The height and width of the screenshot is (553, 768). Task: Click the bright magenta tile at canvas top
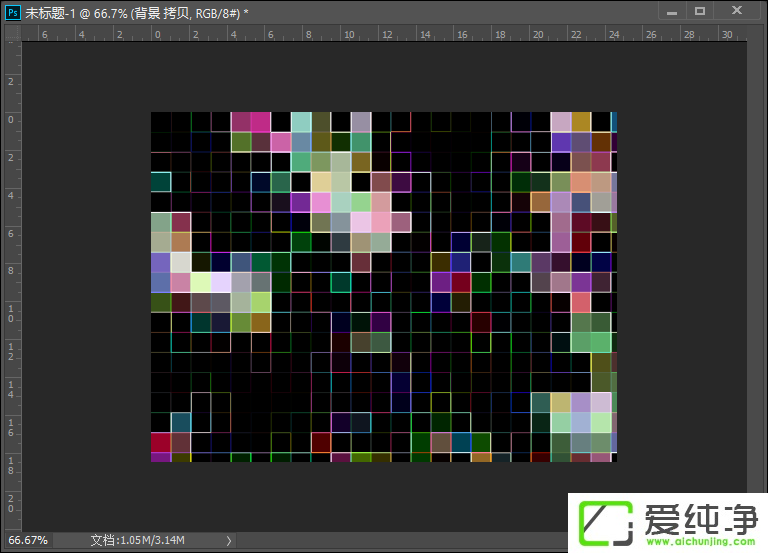(260, 121)
